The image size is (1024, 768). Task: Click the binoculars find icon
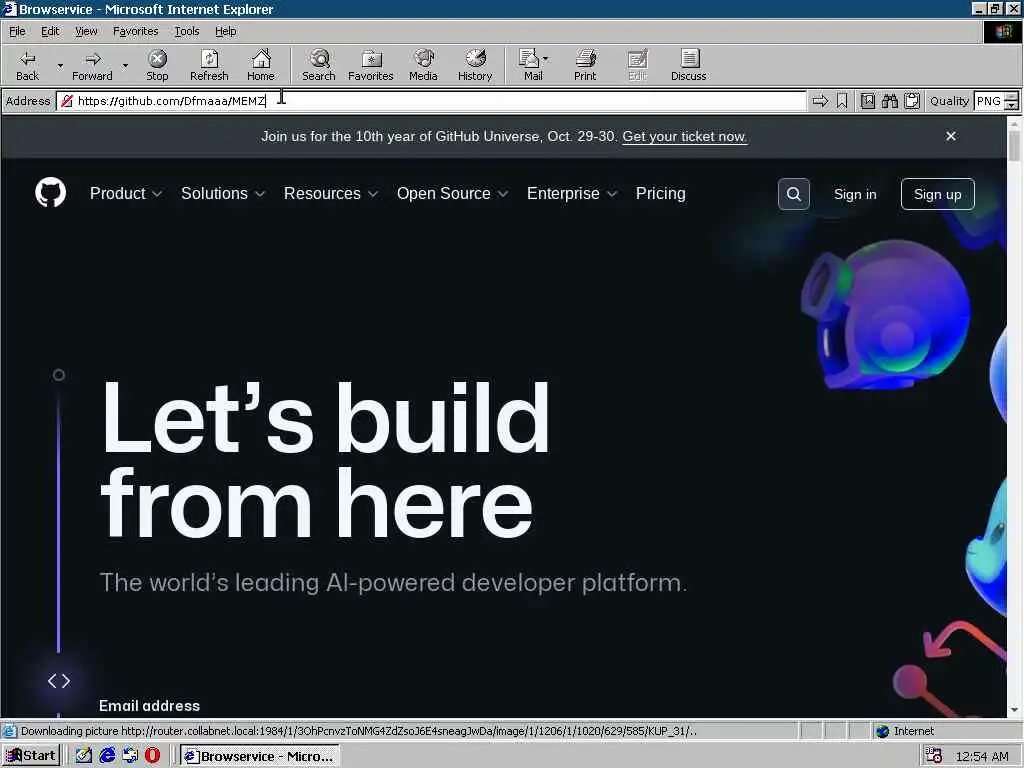click(889, 101)
